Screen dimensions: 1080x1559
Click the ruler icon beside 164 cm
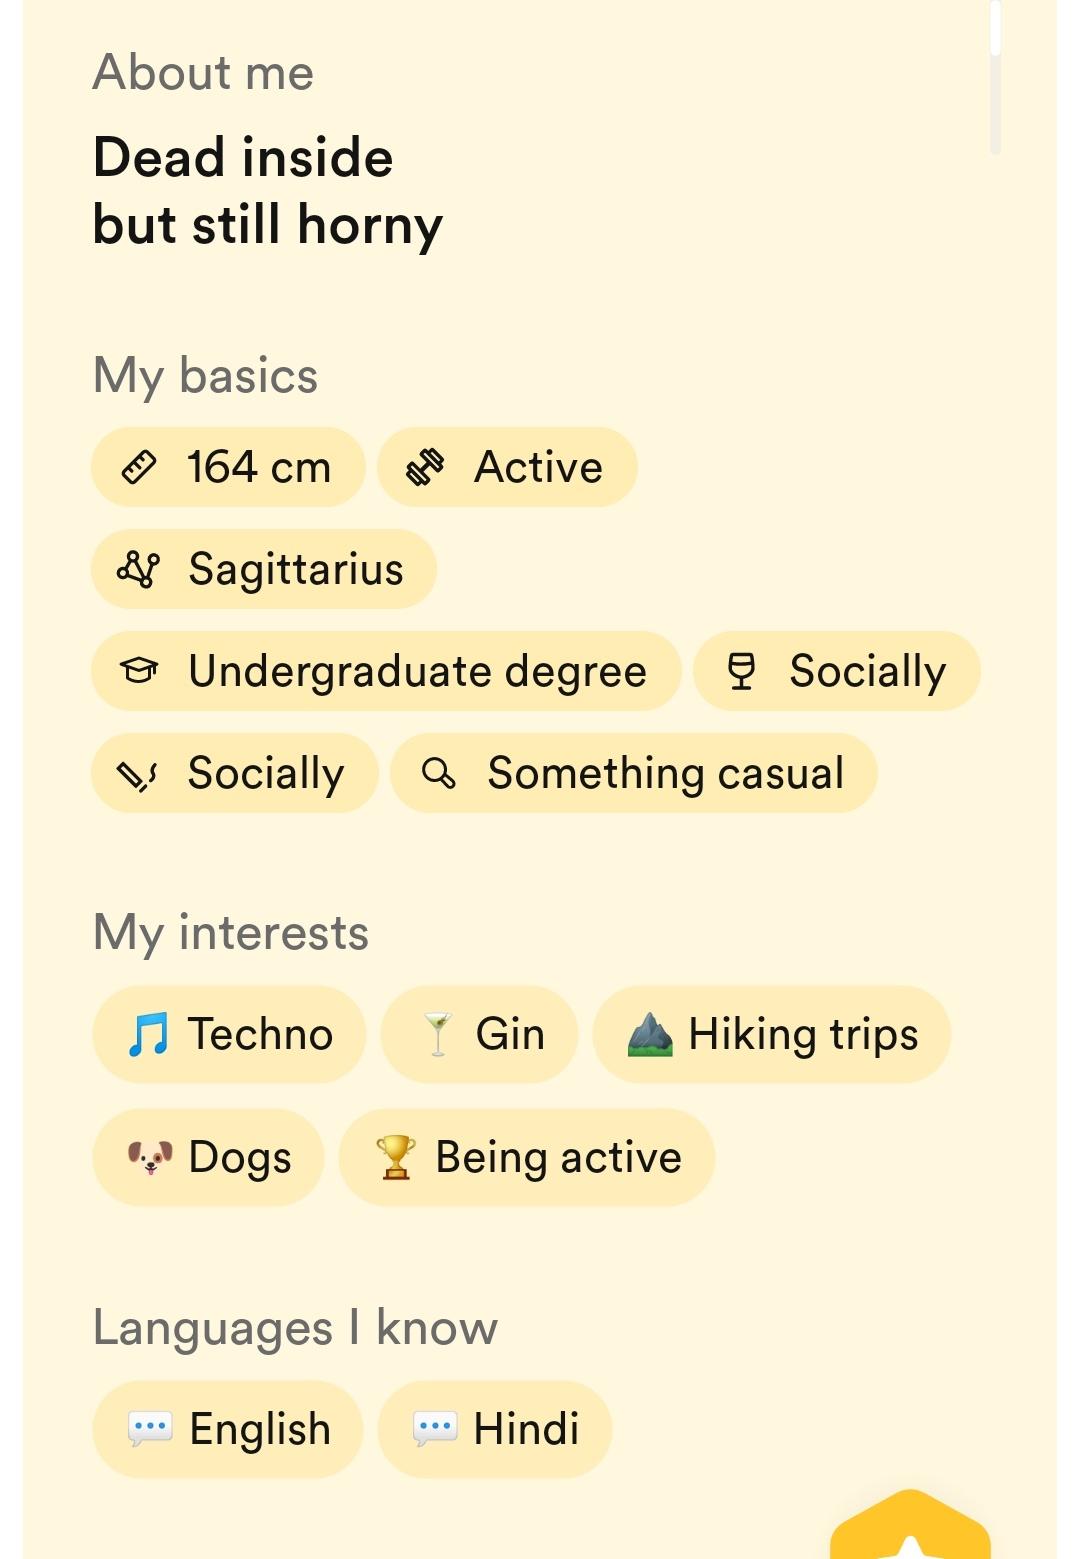point(139,467)
